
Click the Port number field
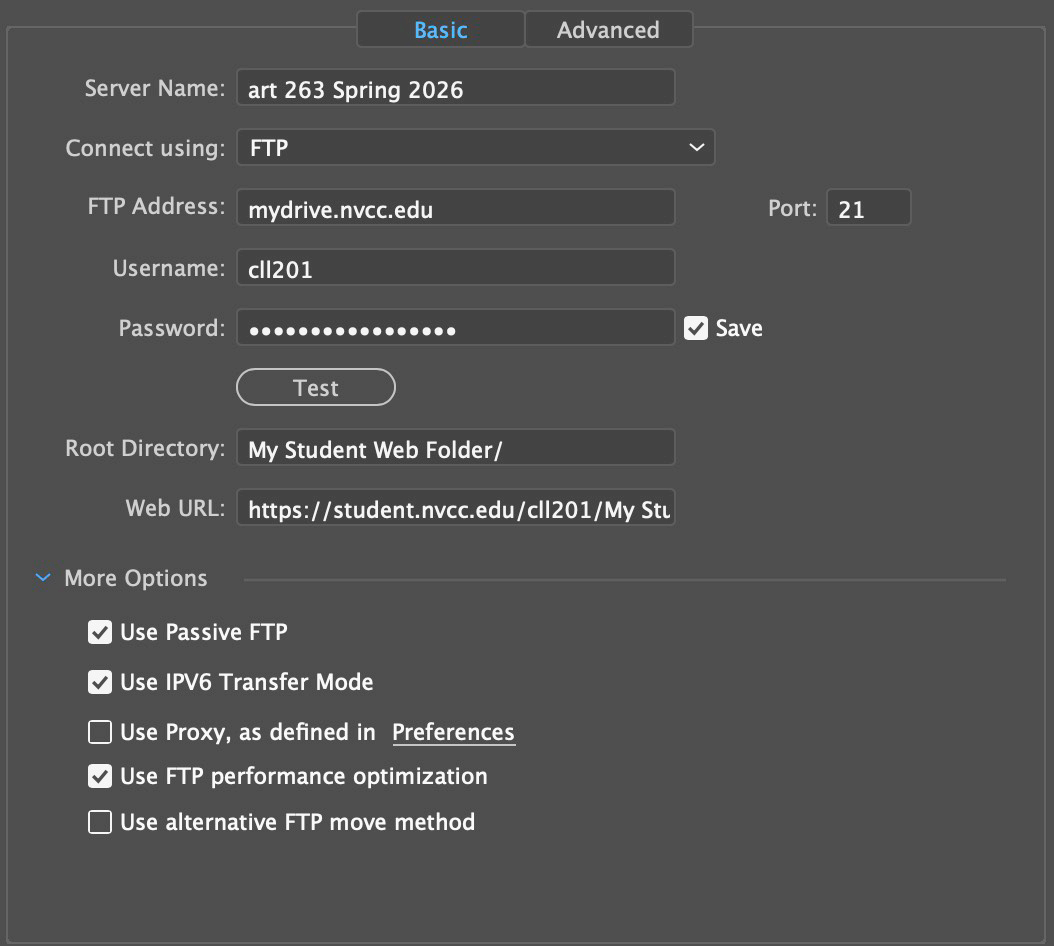coord(868,209)
